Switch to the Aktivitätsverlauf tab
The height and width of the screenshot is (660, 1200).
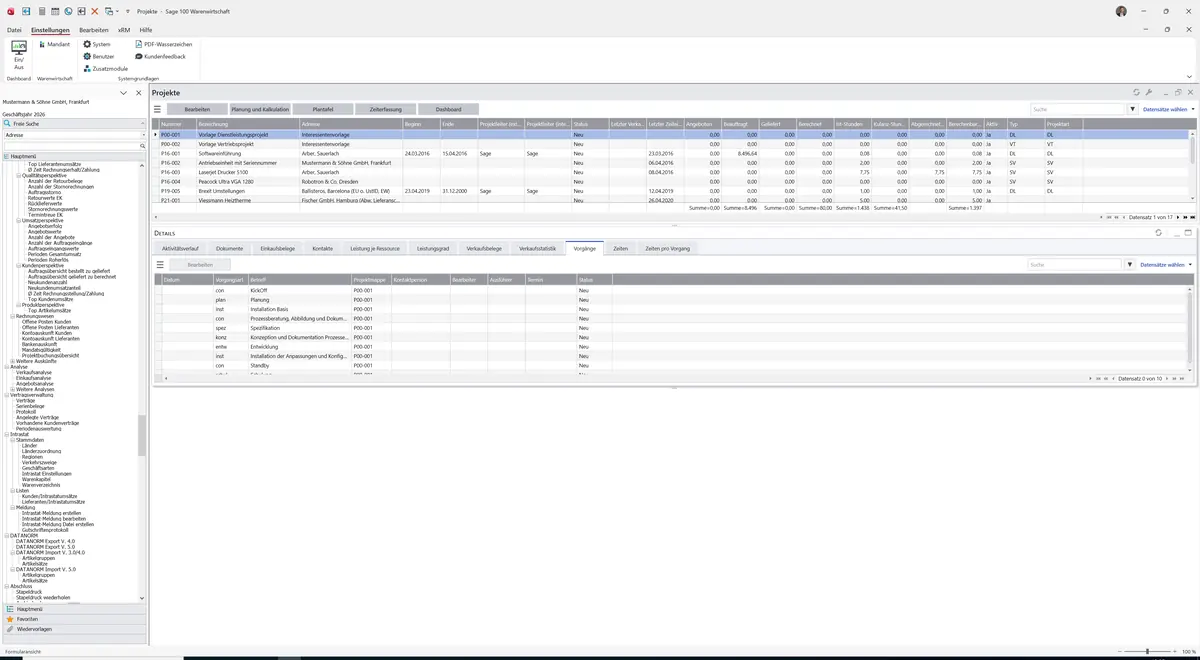(x=180, y=248)
